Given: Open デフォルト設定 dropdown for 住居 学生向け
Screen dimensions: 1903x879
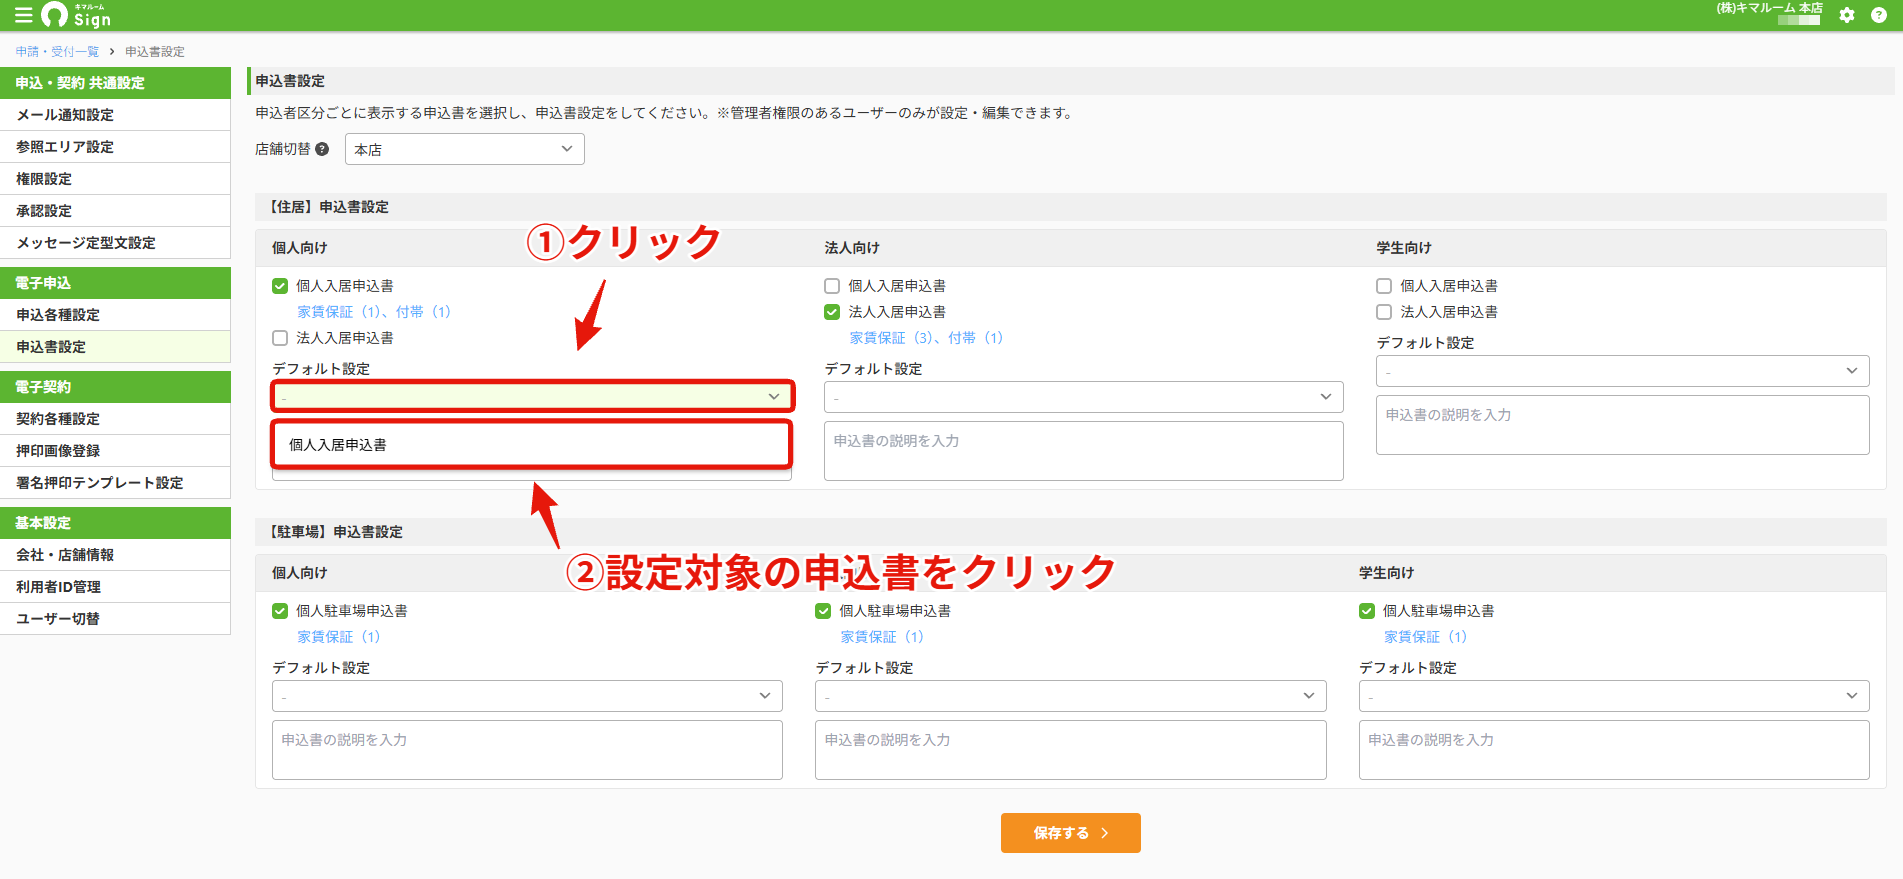Looking at the screenshot, I should click(x=1623, y=371).
